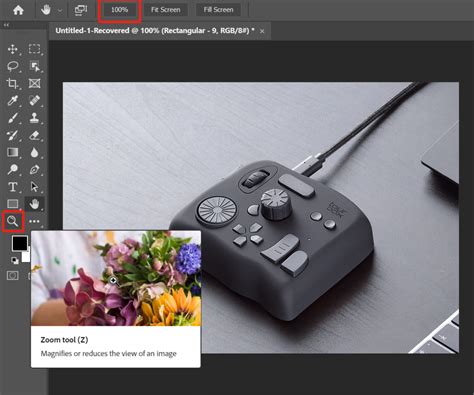474x395 pixels.
Task: Collapse the toolbar with double-chevron
Action: 6,25
